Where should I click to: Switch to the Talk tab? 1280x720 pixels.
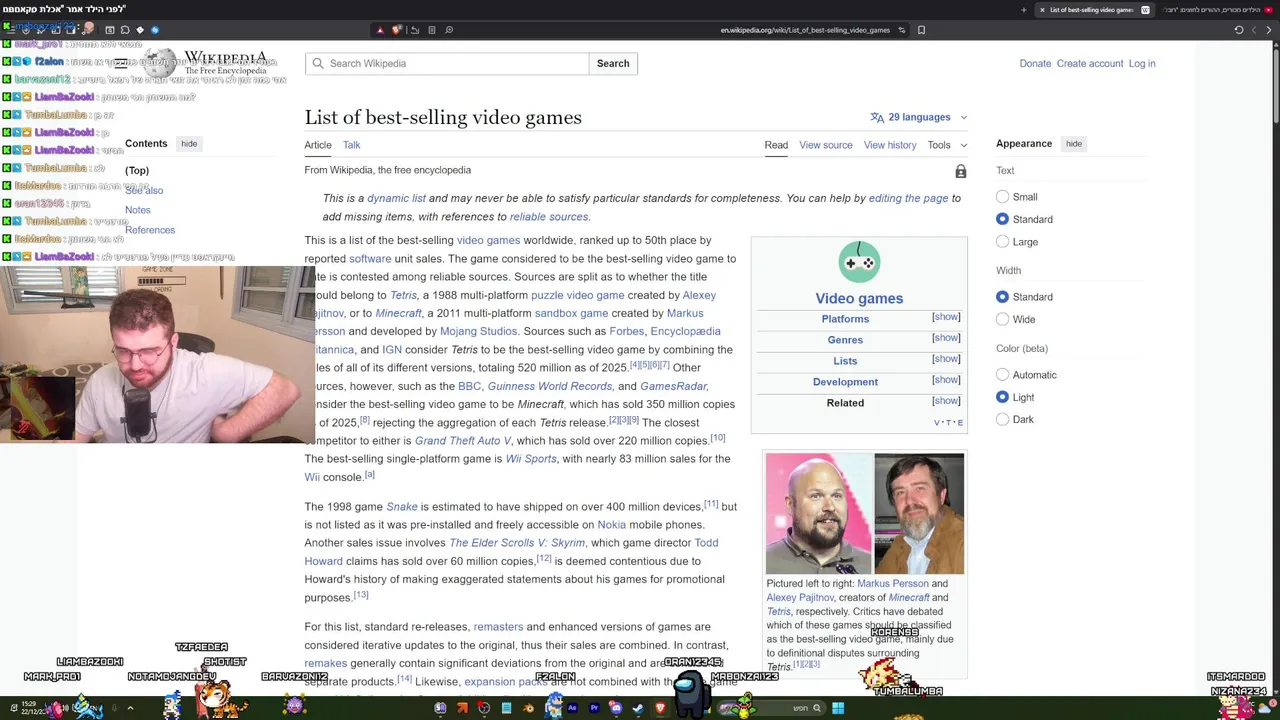351,145
